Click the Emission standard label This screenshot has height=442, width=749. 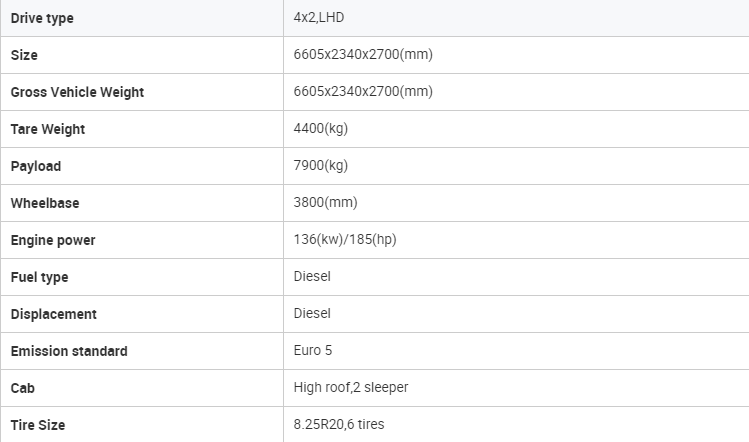point(69,351)
